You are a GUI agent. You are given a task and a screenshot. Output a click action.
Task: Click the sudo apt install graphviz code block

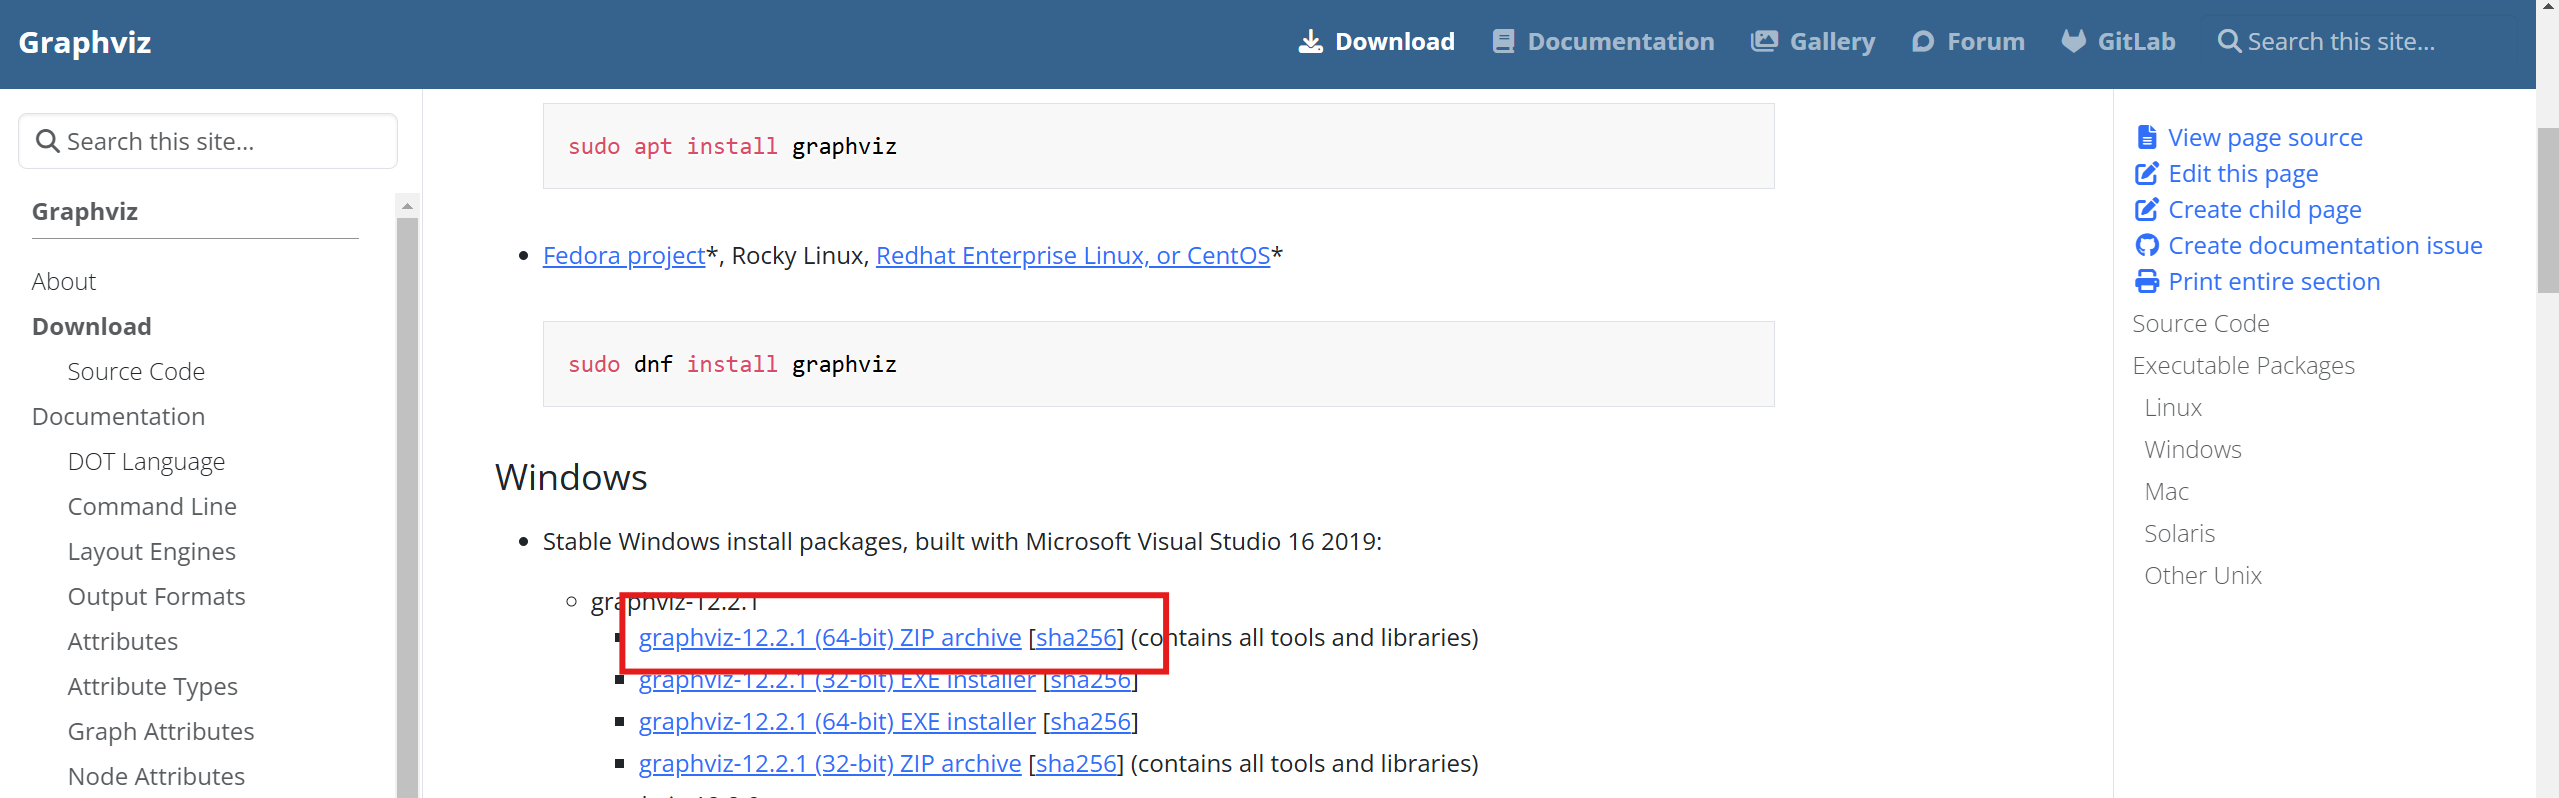(x=1158, y=146)
